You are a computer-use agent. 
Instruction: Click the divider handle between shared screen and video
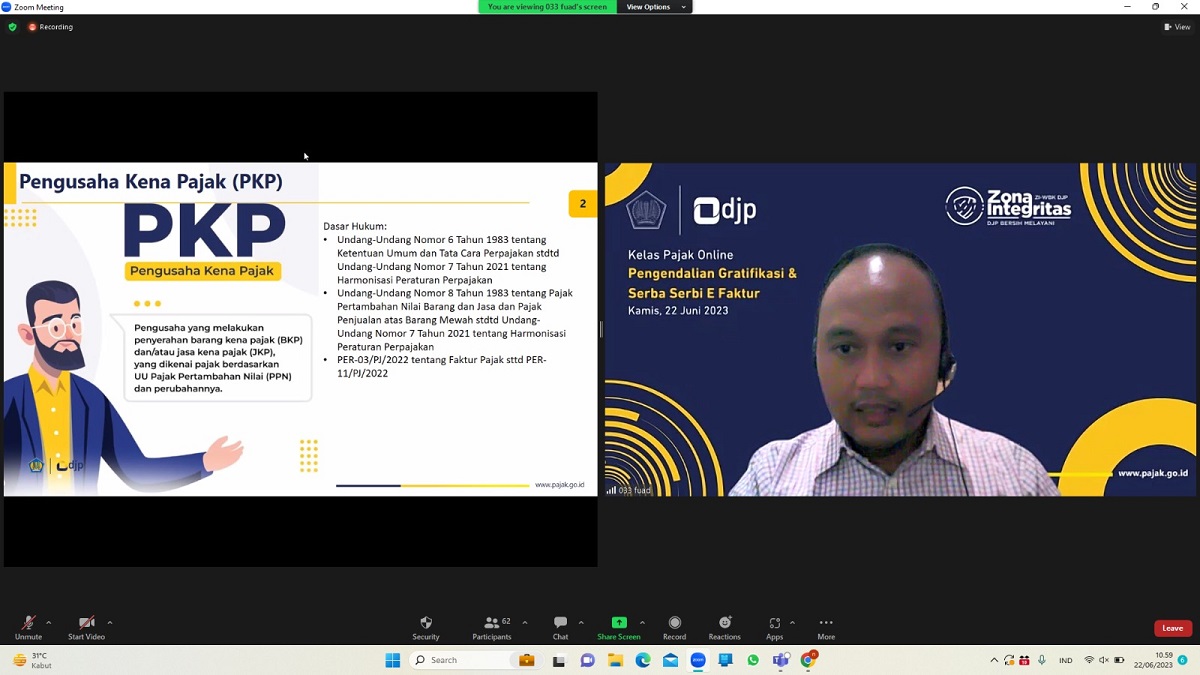click(x=601, y=329)
